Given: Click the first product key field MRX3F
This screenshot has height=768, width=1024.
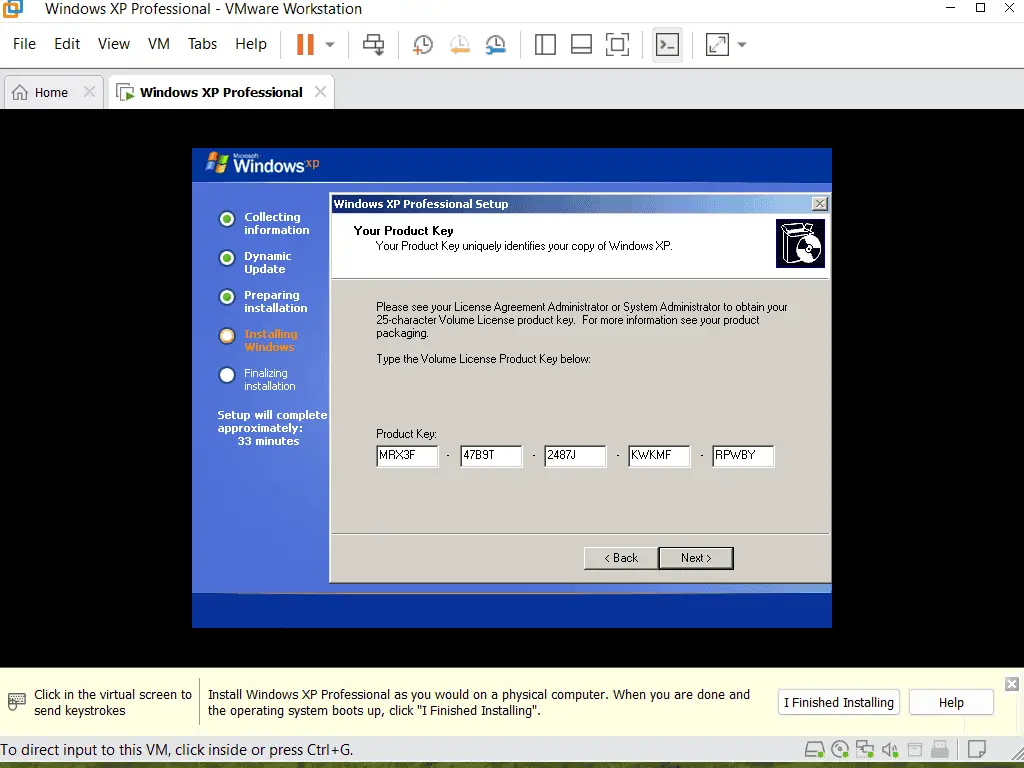Looking at the screenshot, I should tap(407, 456).
